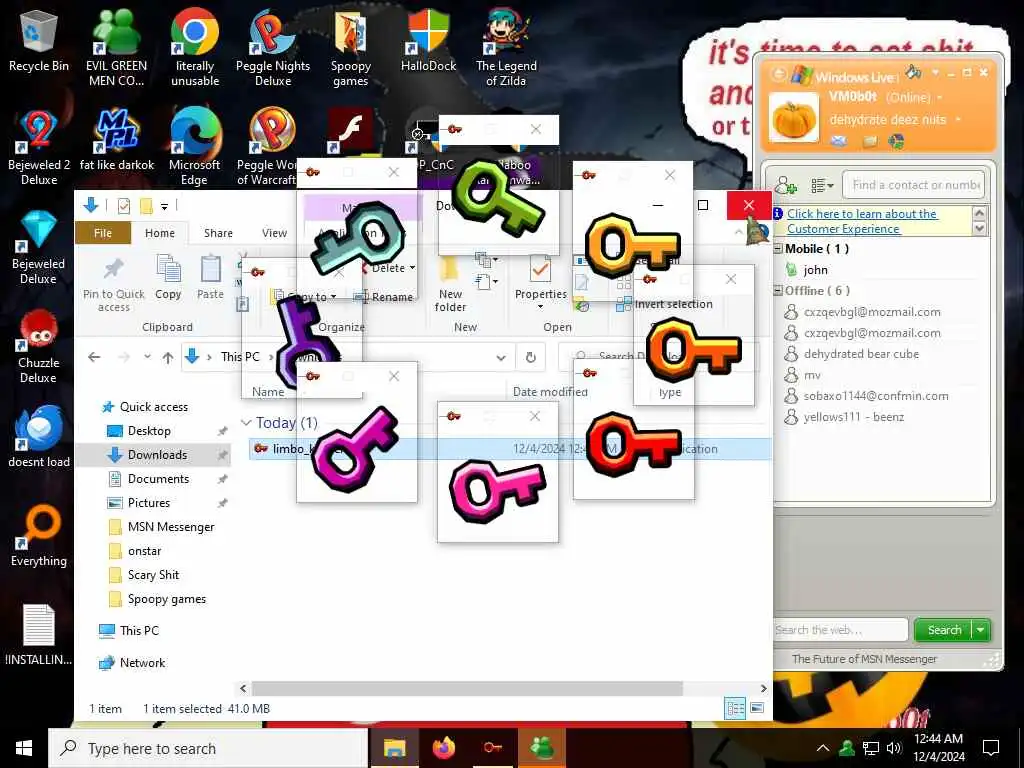
Task: Click the taskbar 'Type here to search' box
Action: tap(208, 748)
